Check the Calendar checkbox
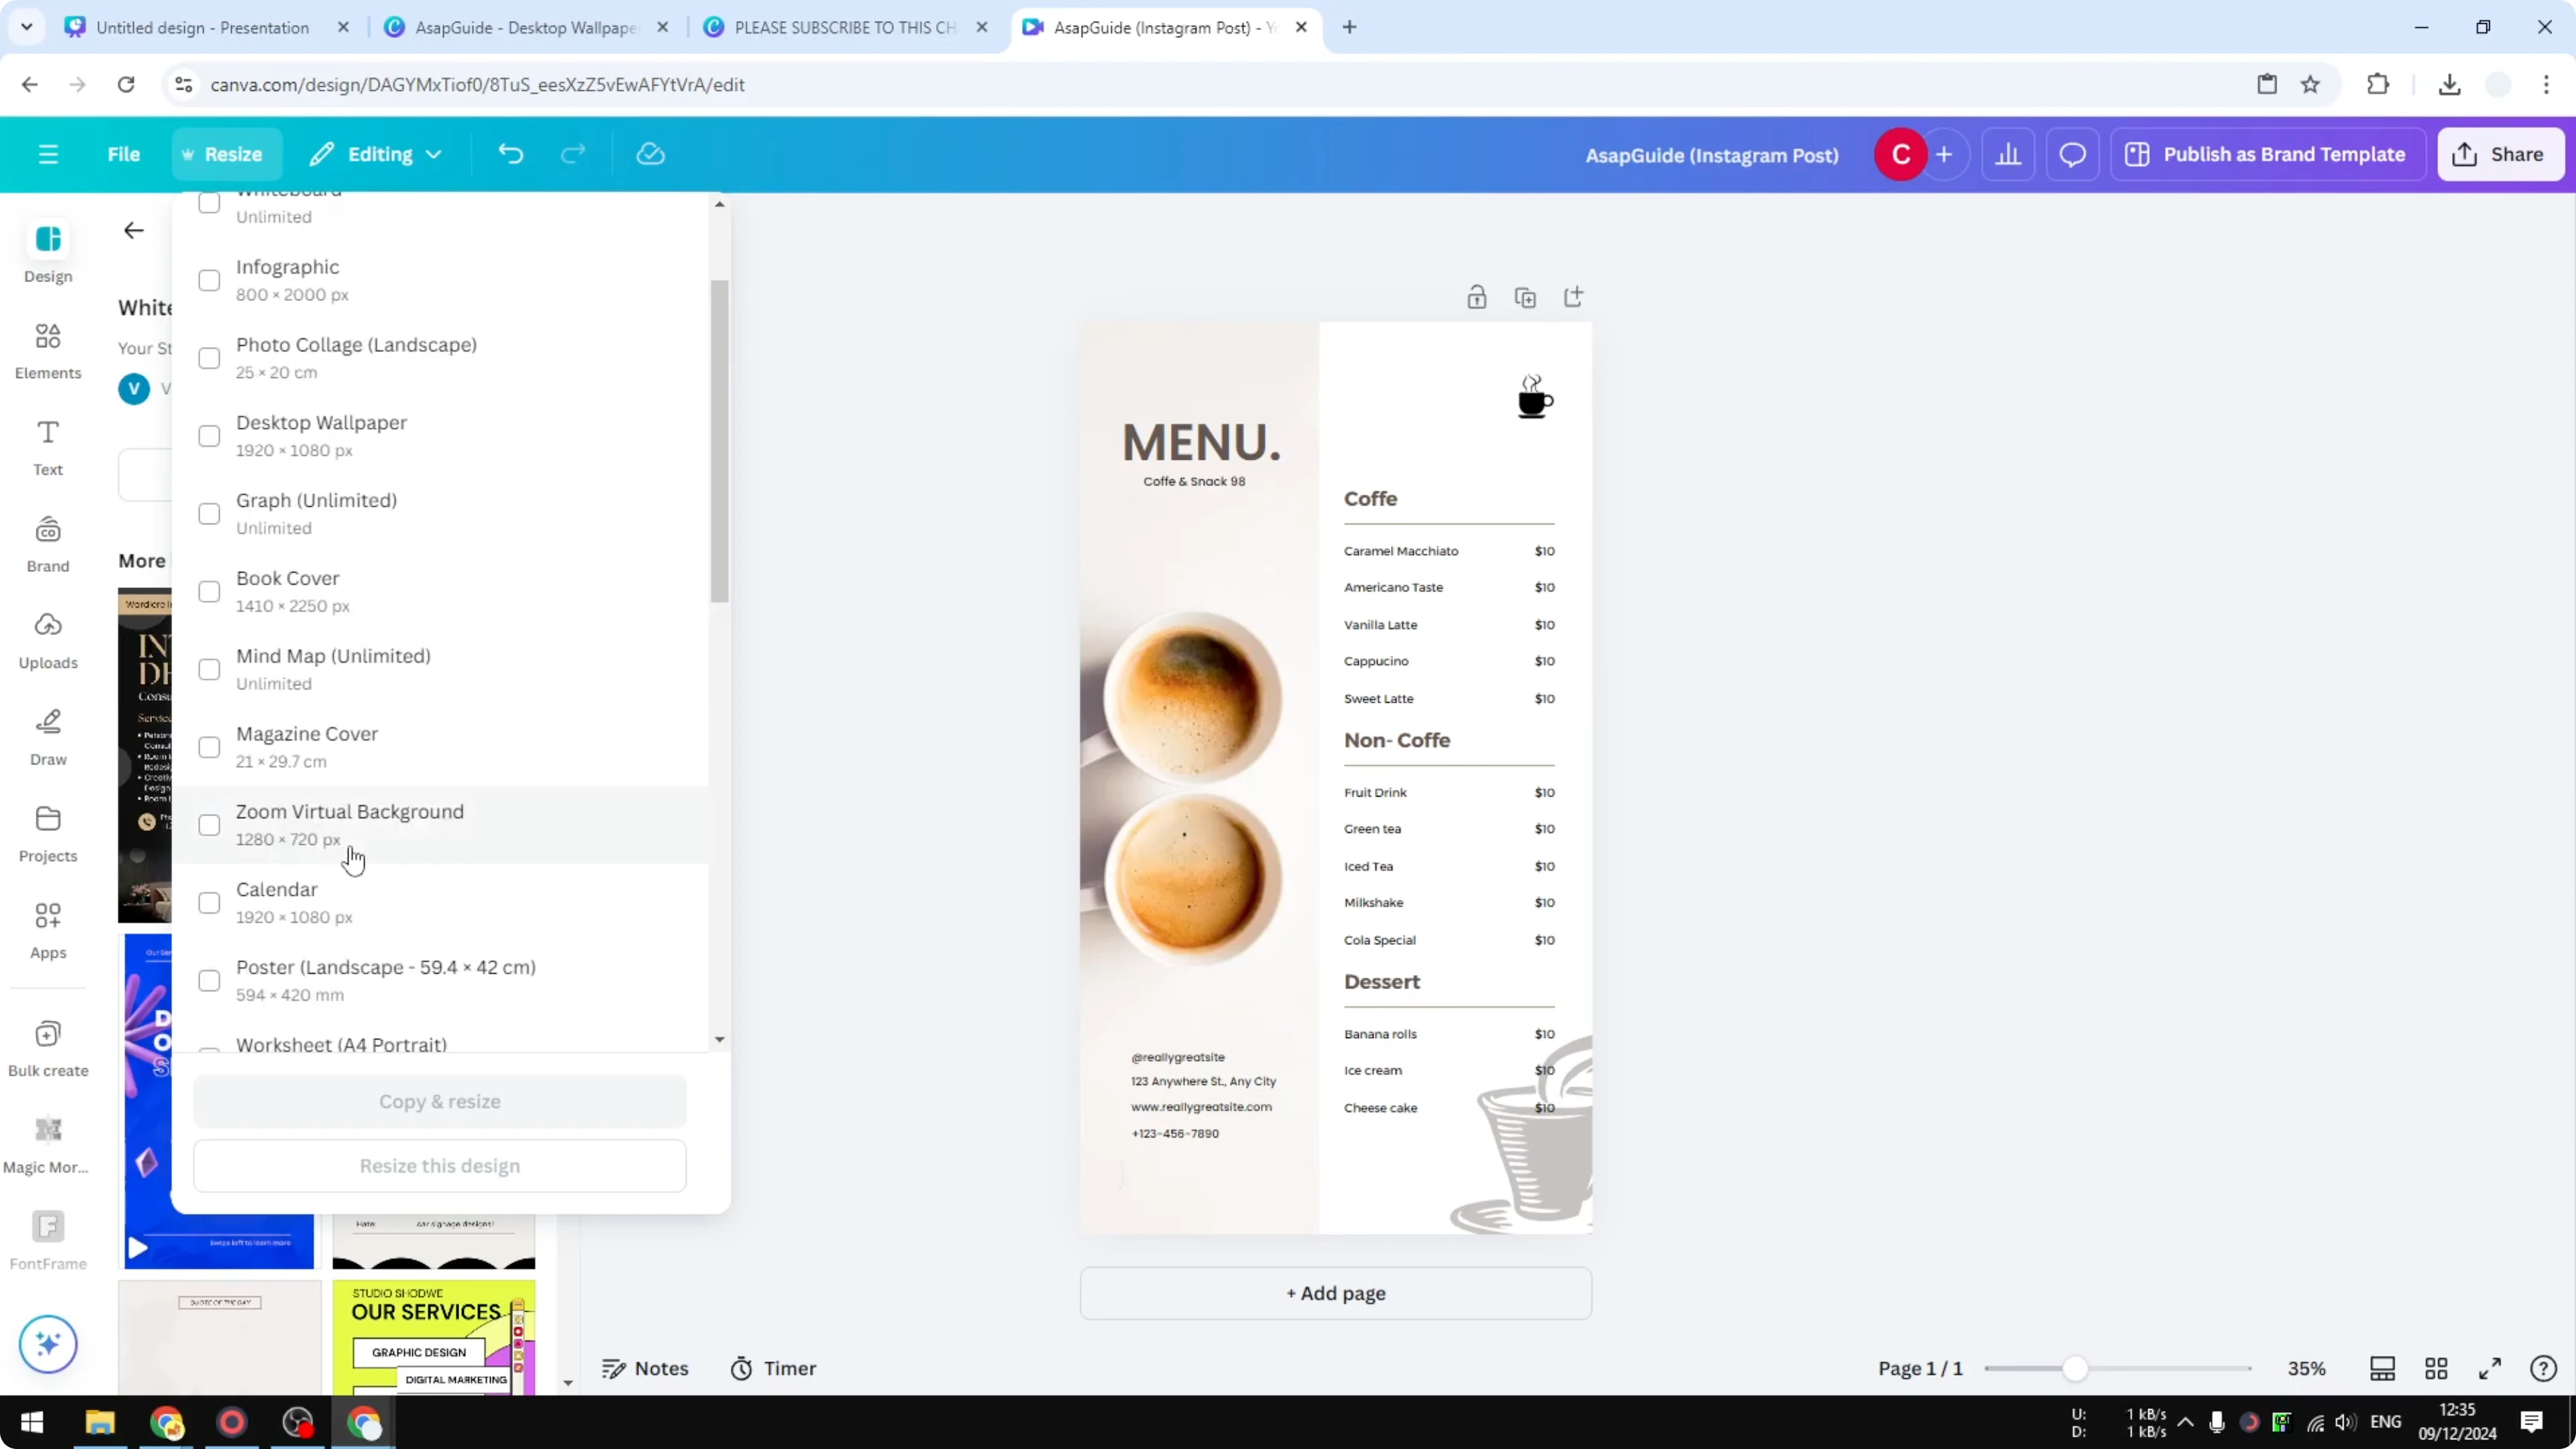This screenshot has width=2576, height=1449. coord(209,903)
